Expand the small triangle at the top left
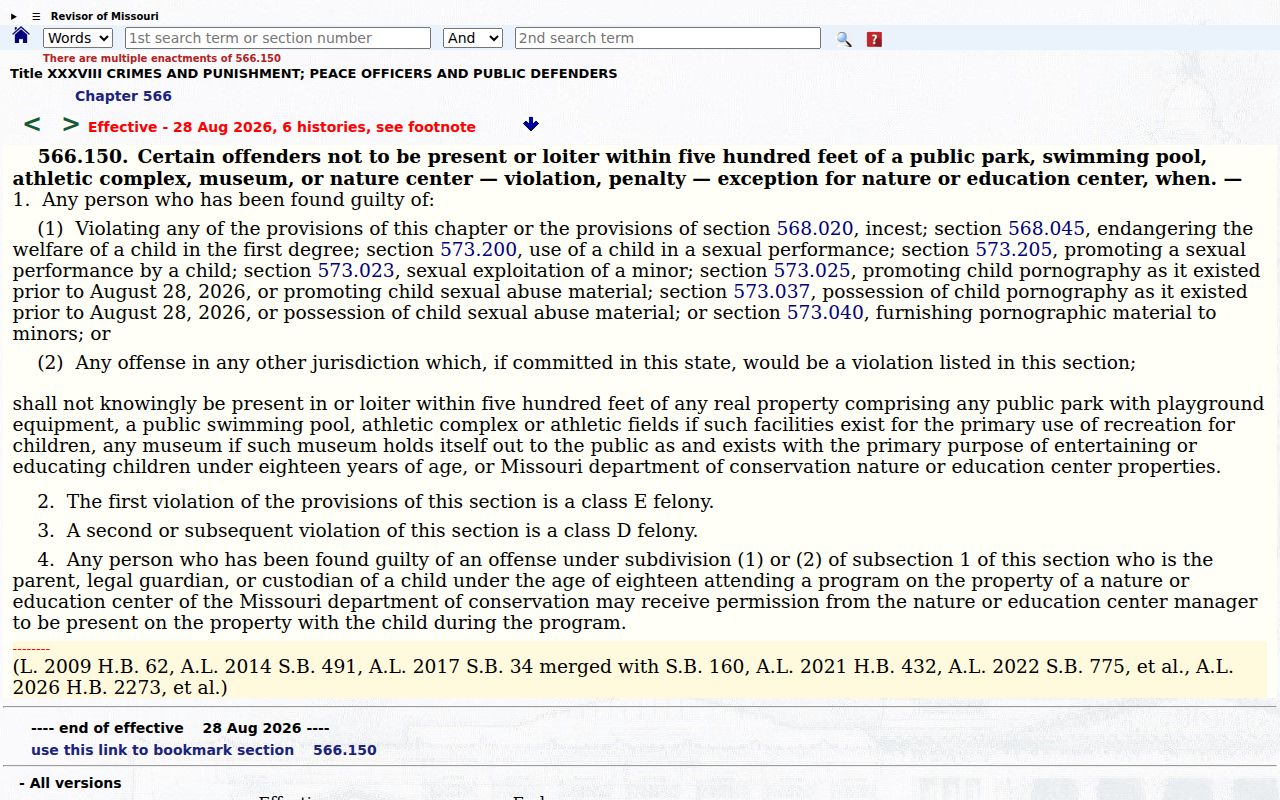The width and height of the screenshot is (1280, 800). 14,16
